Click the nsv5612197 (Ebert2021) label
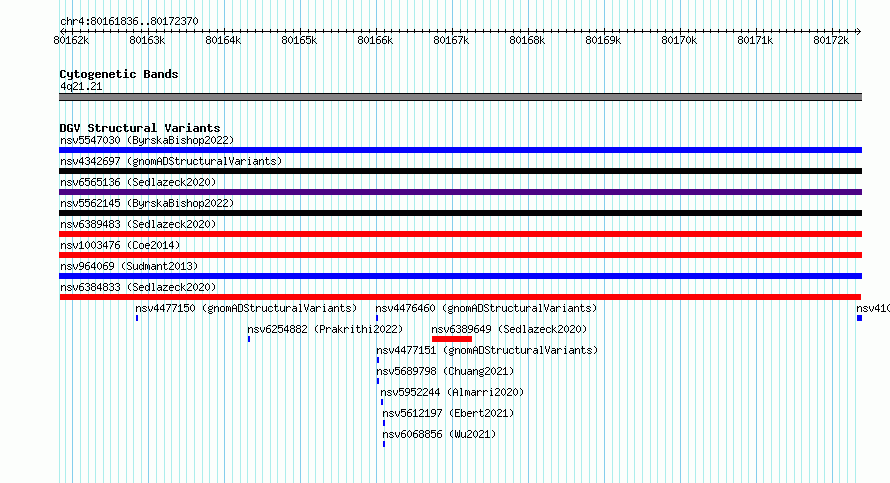This screenshot has width=890, height=483. (x=448, y=413)
